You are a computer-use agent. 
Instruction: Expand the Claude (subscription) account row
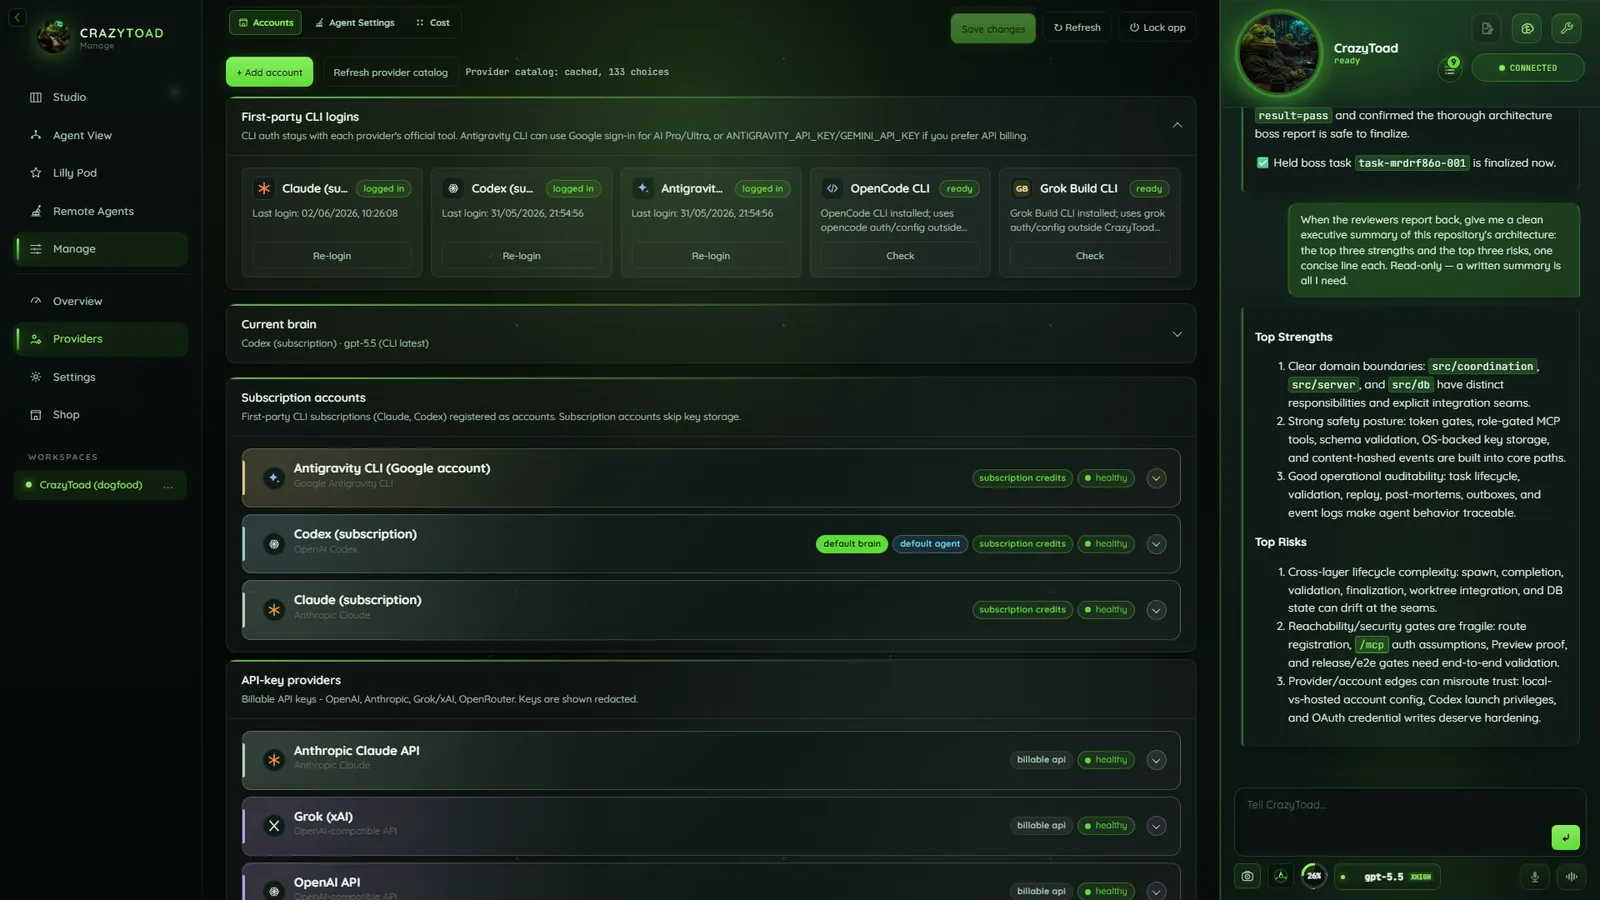(x=1156, y=610)
